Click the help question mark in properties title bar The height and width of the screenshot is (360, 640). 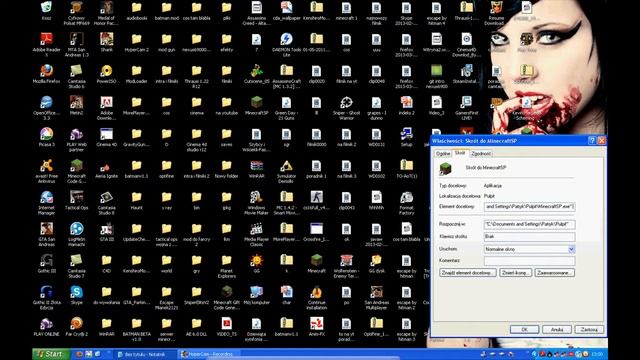click(x=592, y=140)
